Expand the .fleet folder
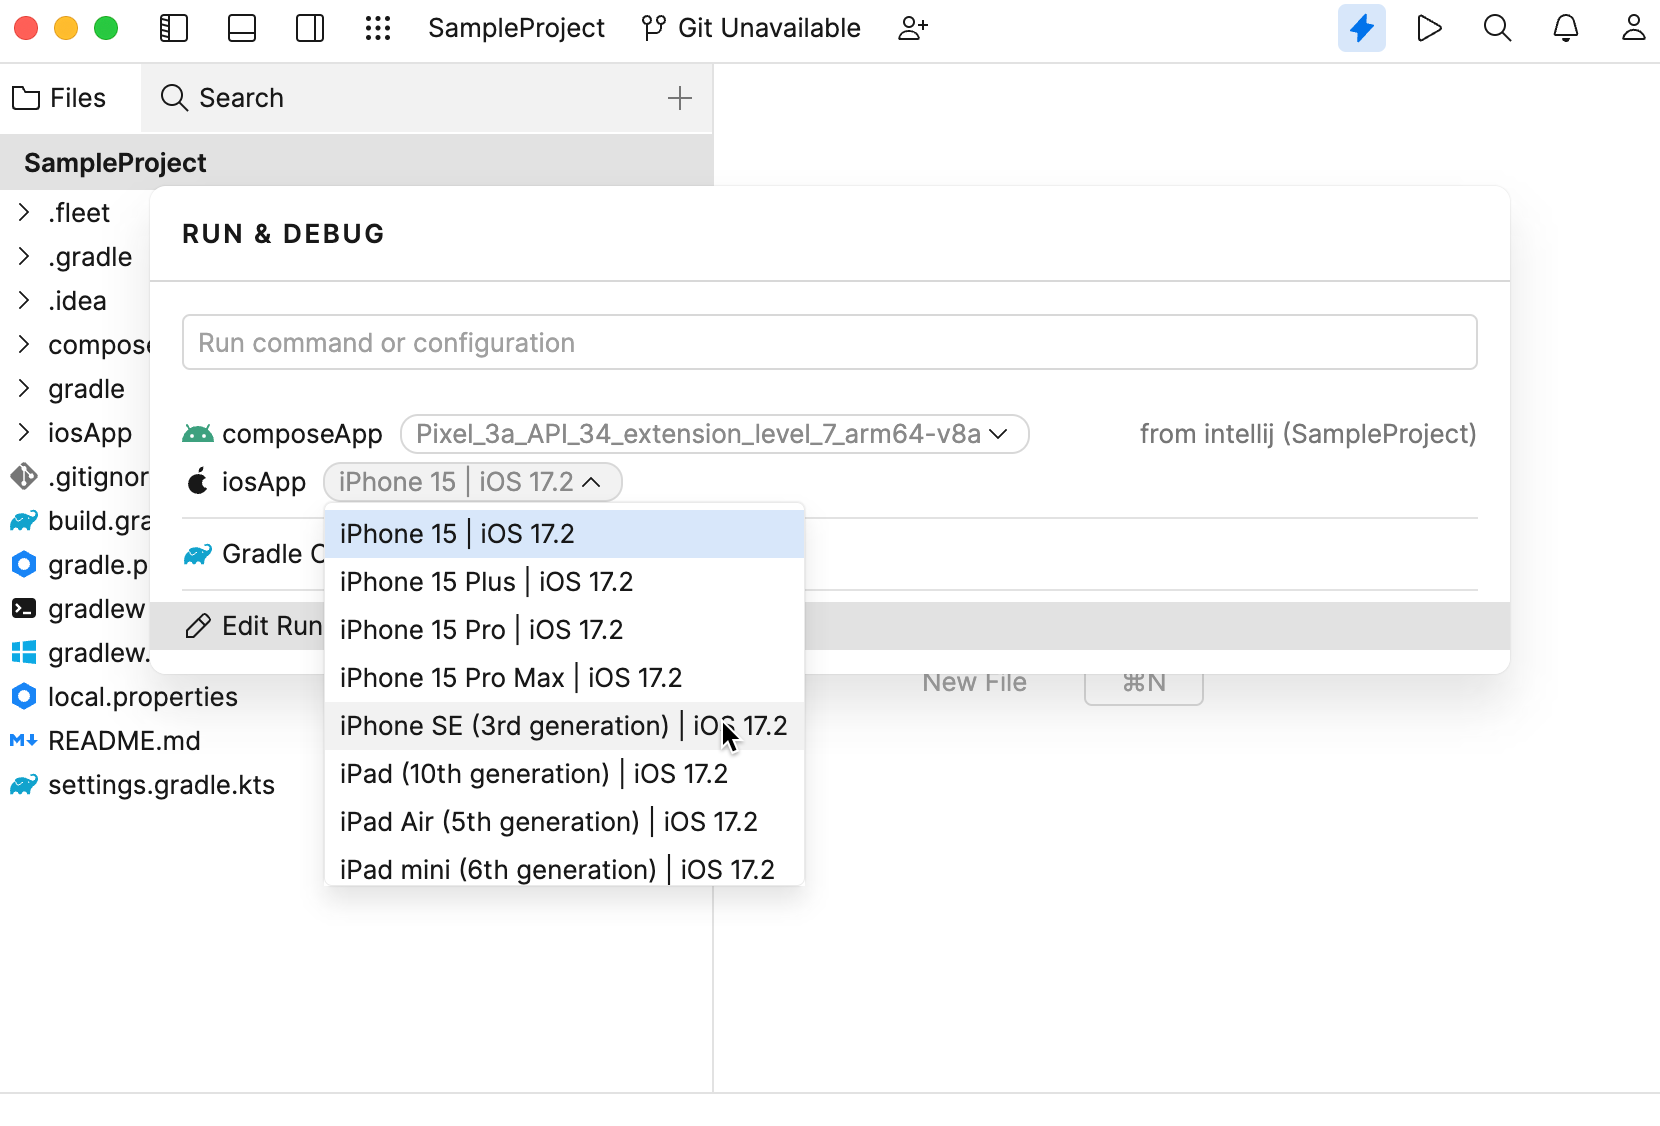The image size is (1660, 1126). click(x=24, y=213)
